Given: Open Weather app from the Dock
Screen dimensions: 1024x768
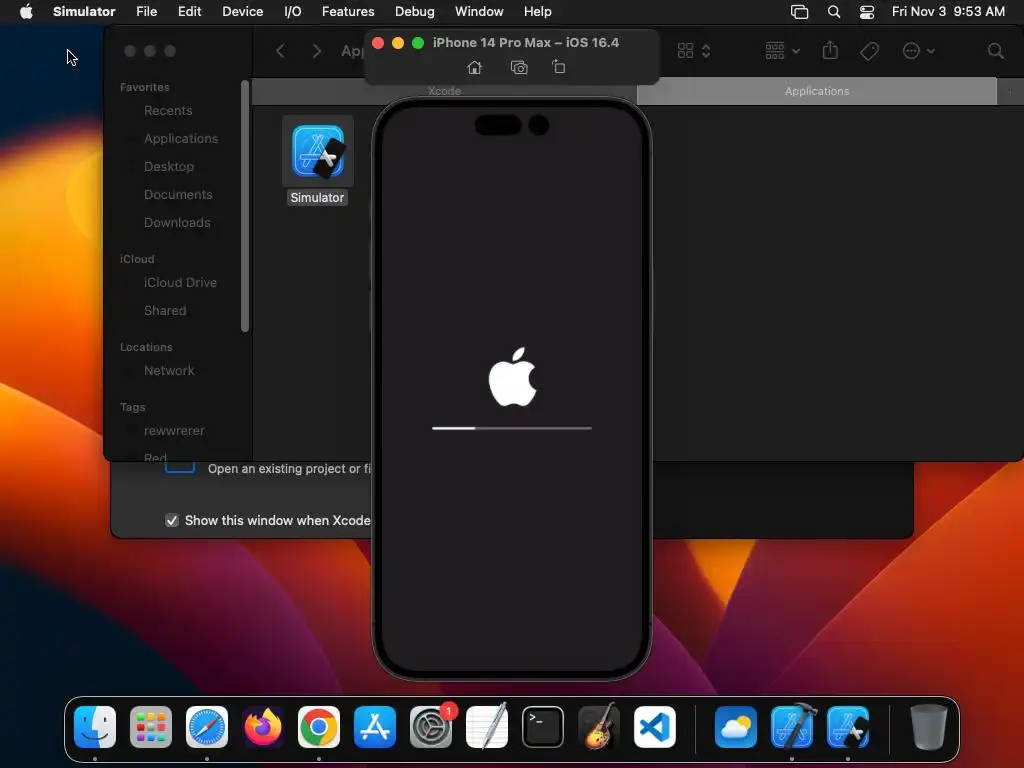Looking at the screenshot, I should click(736, 727).
